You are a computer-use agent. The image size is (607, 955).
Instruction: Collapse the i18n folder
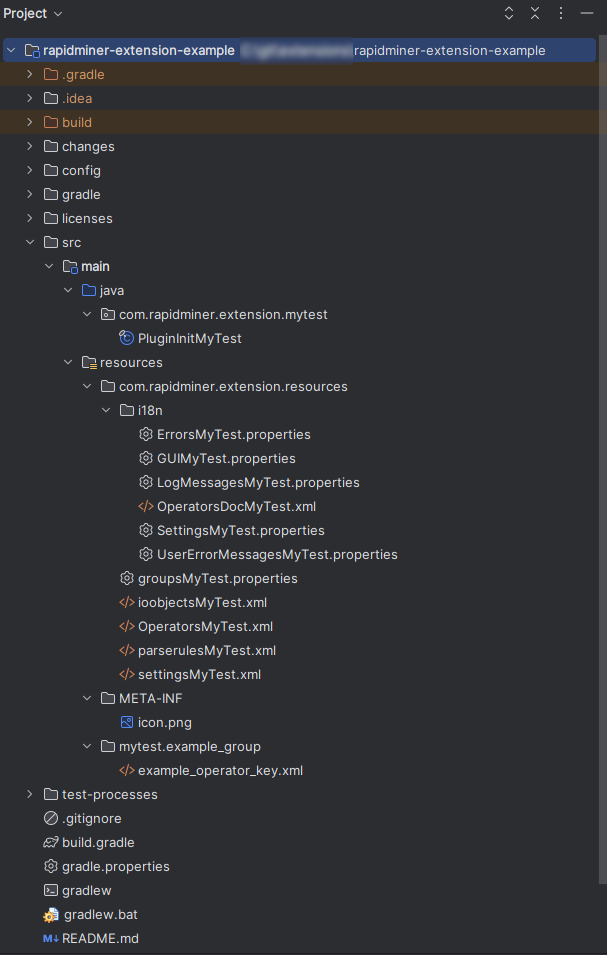[106, 410]
